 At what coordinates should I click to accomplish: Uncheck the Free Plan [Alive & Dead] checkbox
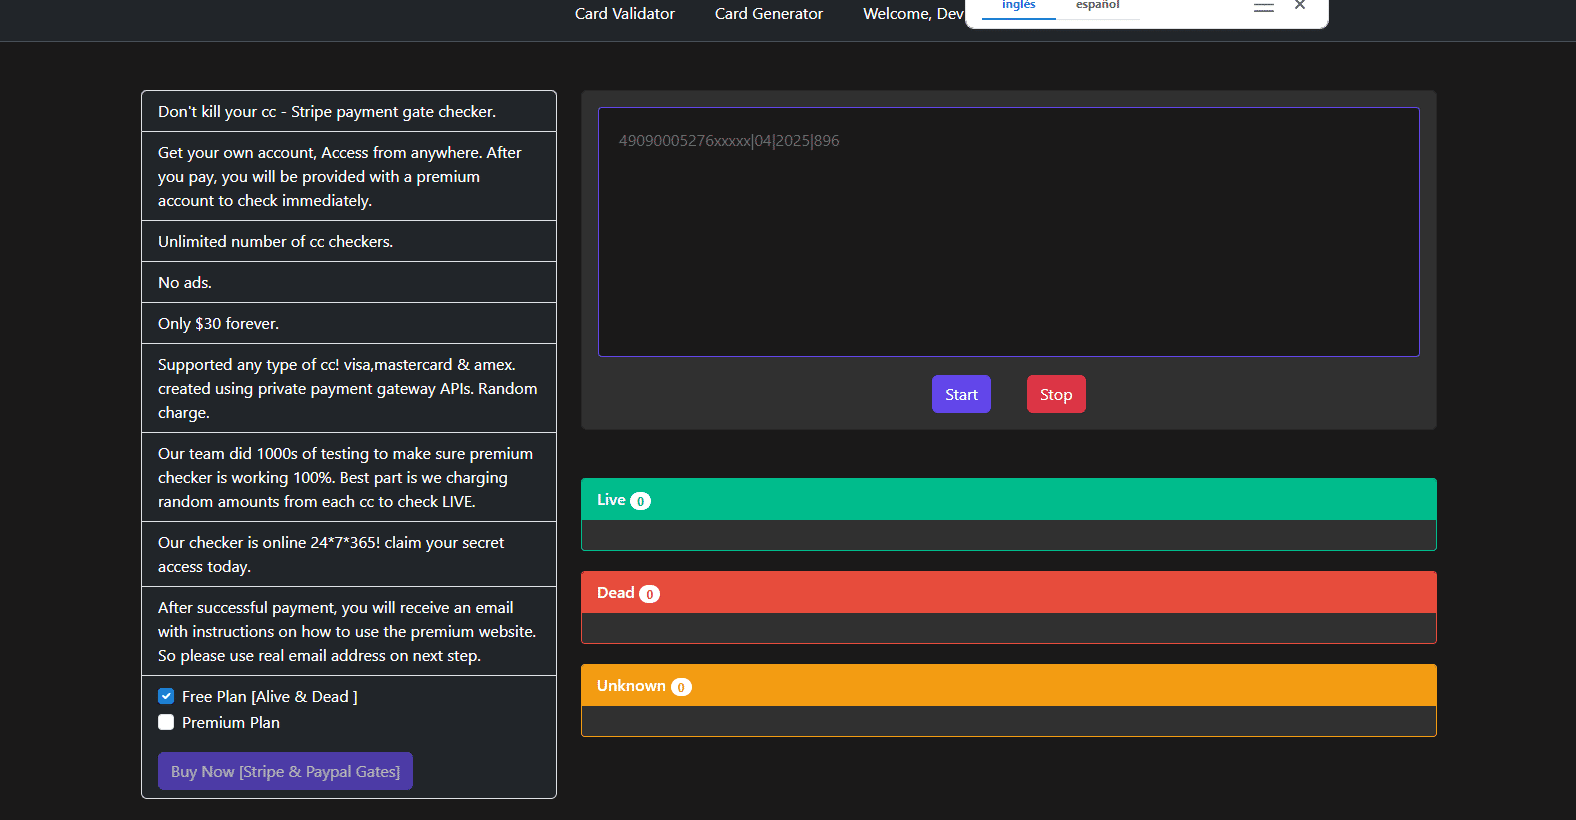pos(166,696)
